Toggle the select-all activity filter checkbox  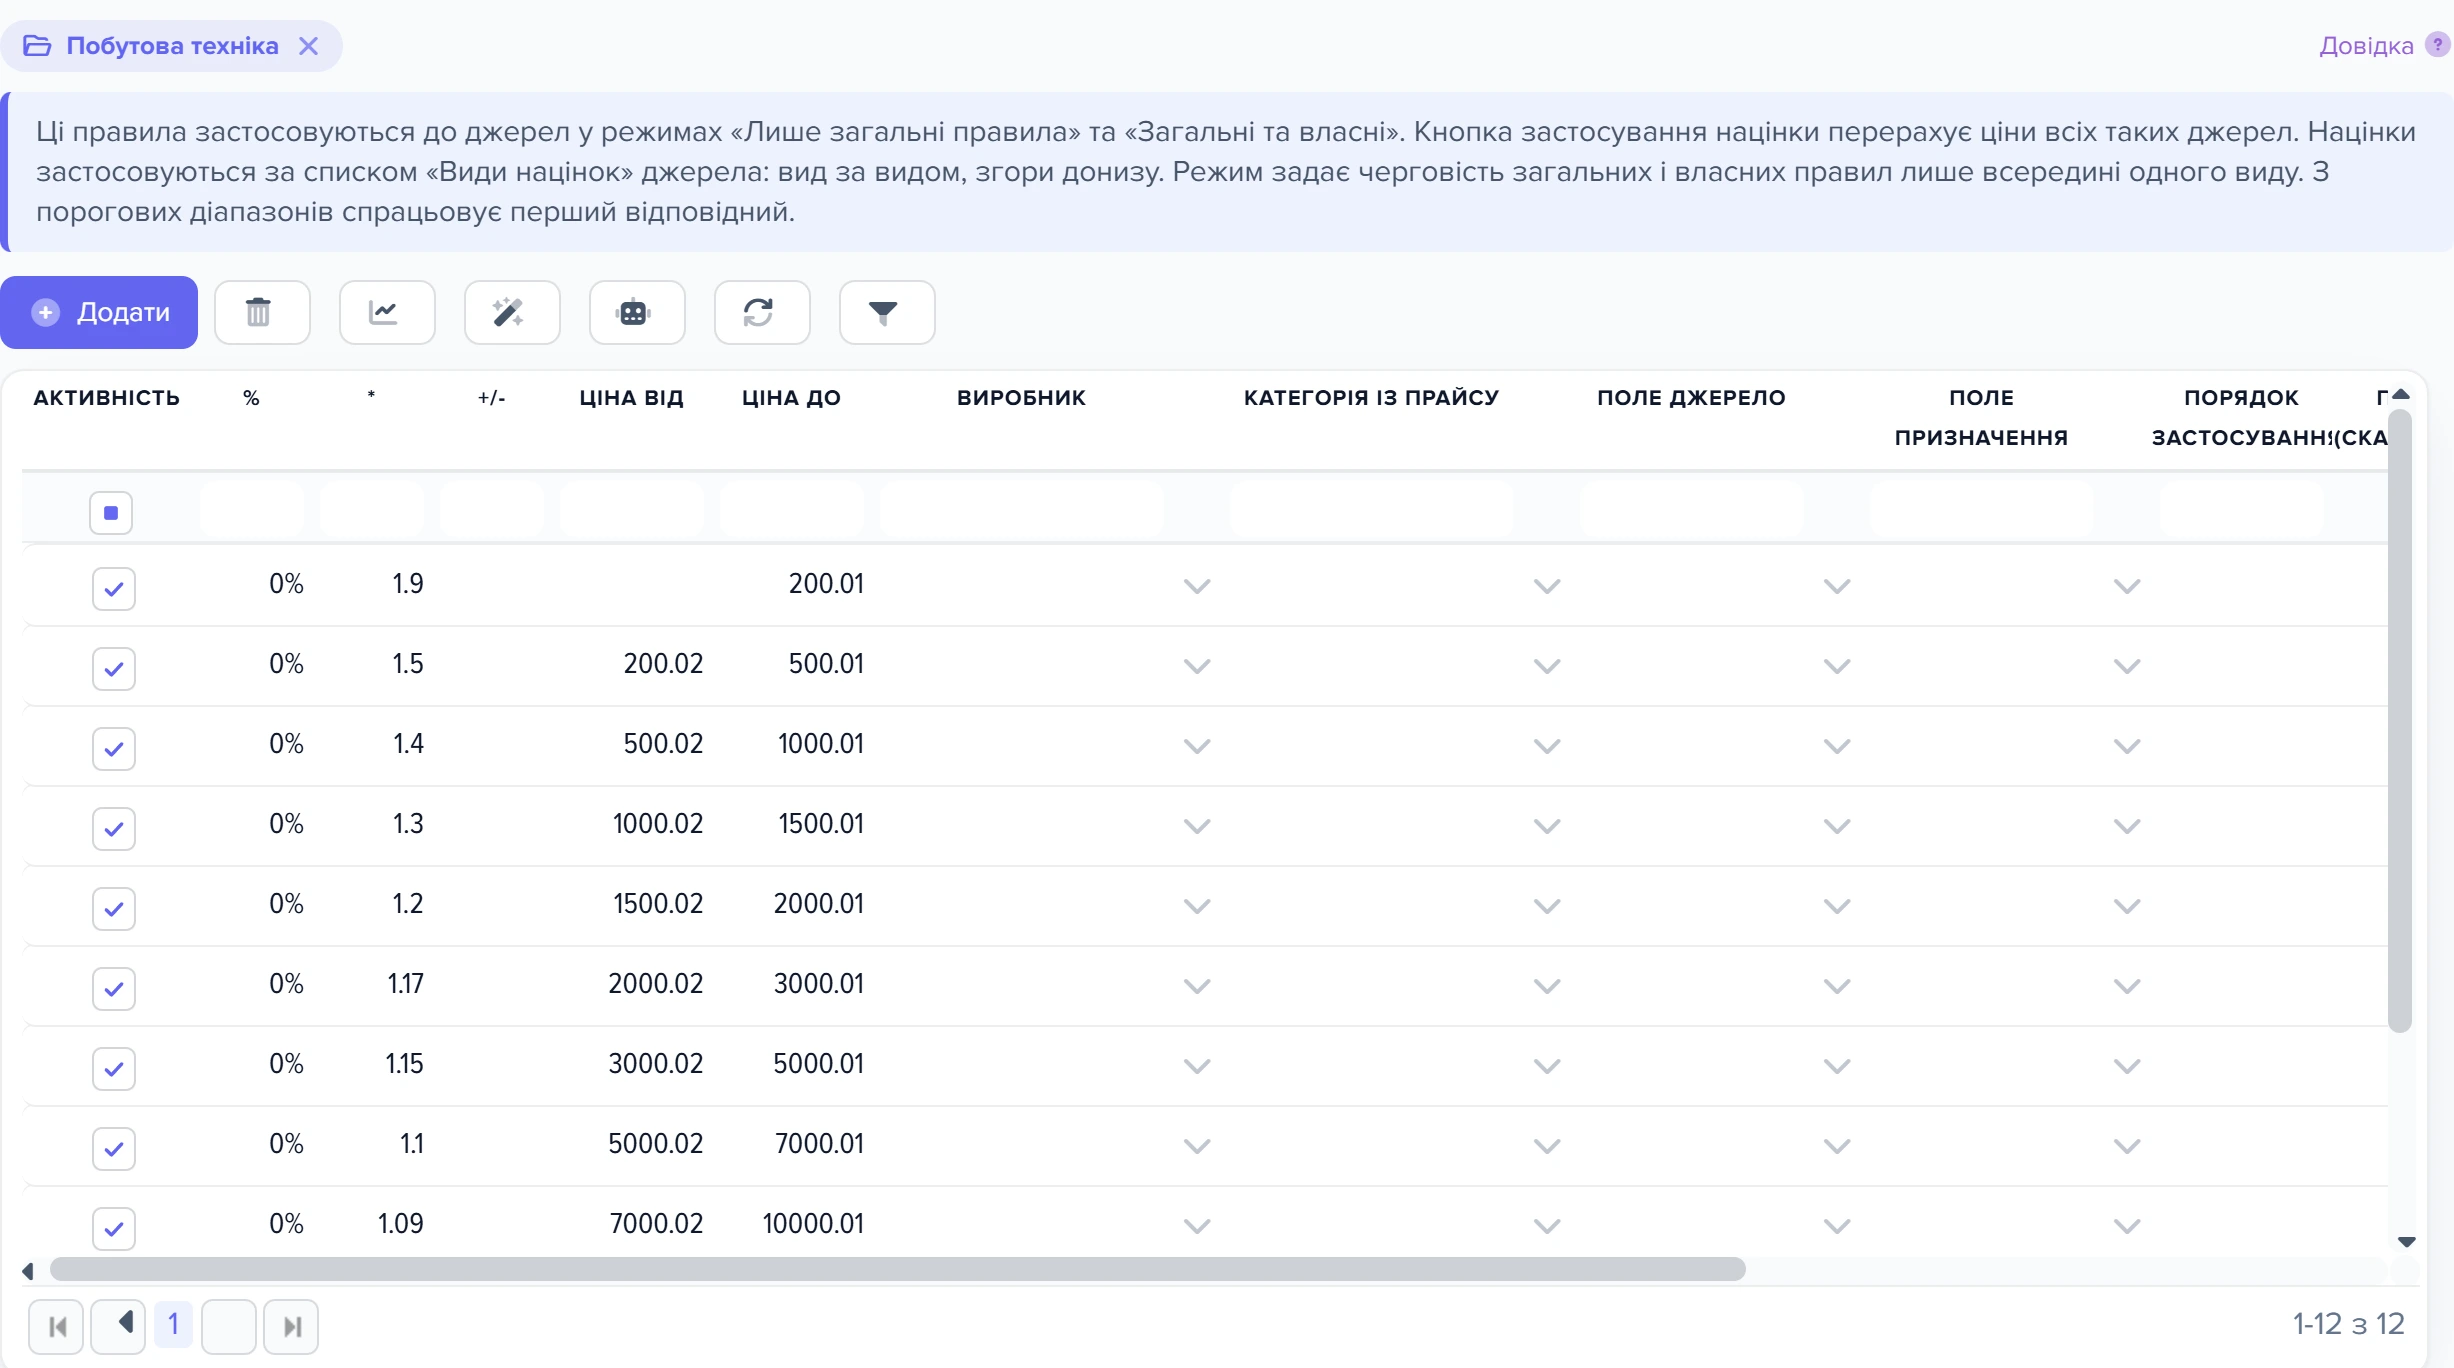[111, 513]
